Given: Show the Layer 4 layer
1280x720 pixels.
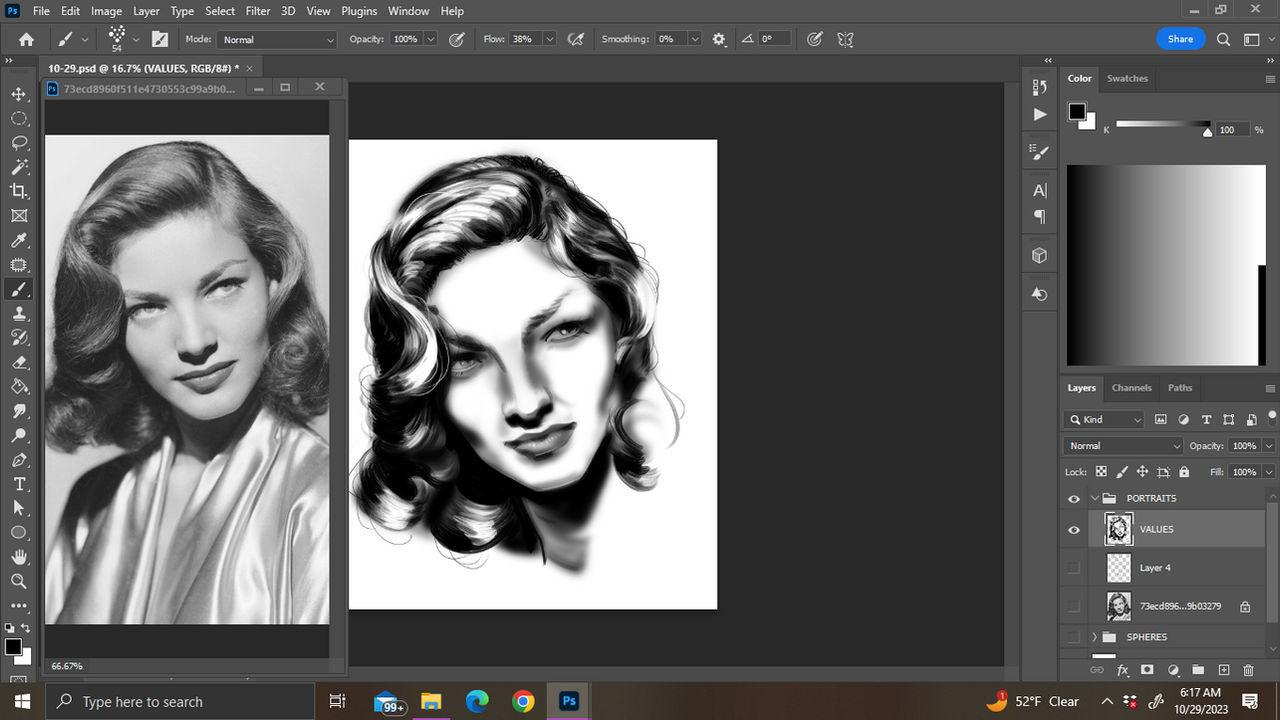Looking at the screenshot, I should [x=1074, y=567].
